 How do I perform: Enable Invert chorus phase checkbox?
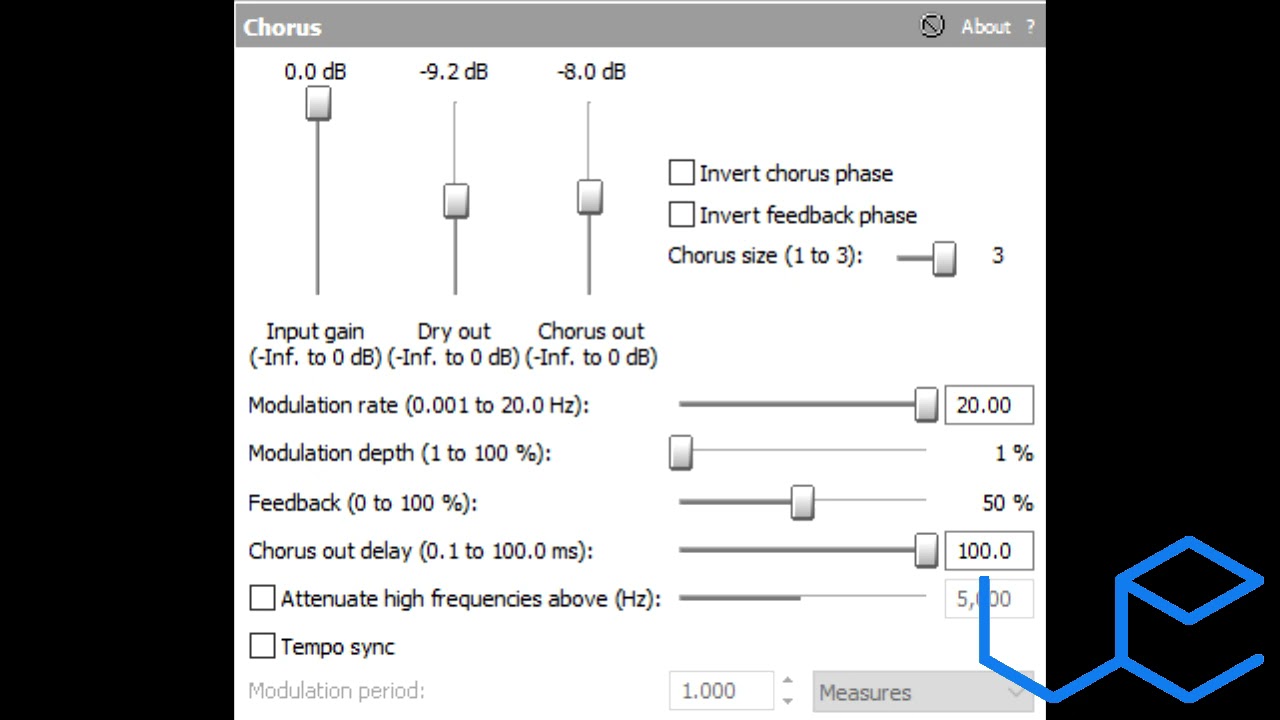click(682, 173)
